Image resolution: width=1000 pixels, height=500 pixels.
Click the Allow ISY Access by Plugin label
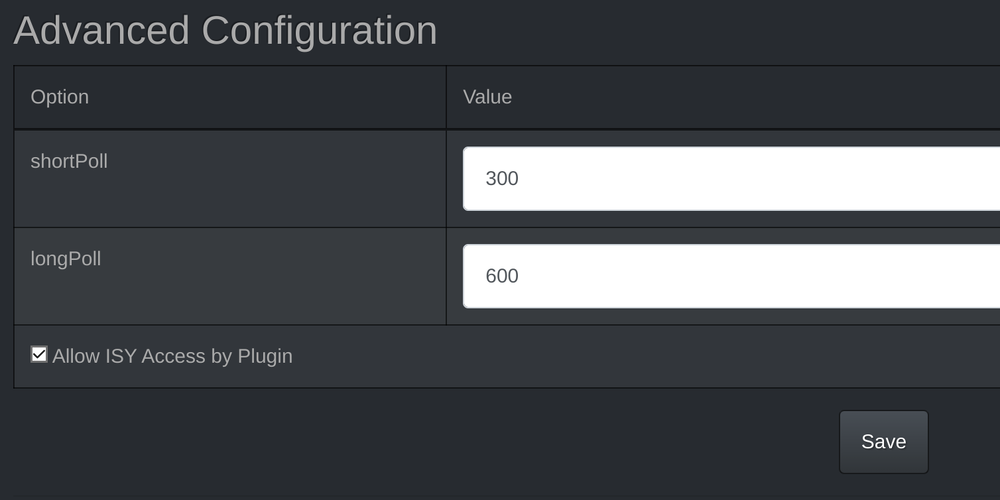pyautogui.click(x=172, y=356)
